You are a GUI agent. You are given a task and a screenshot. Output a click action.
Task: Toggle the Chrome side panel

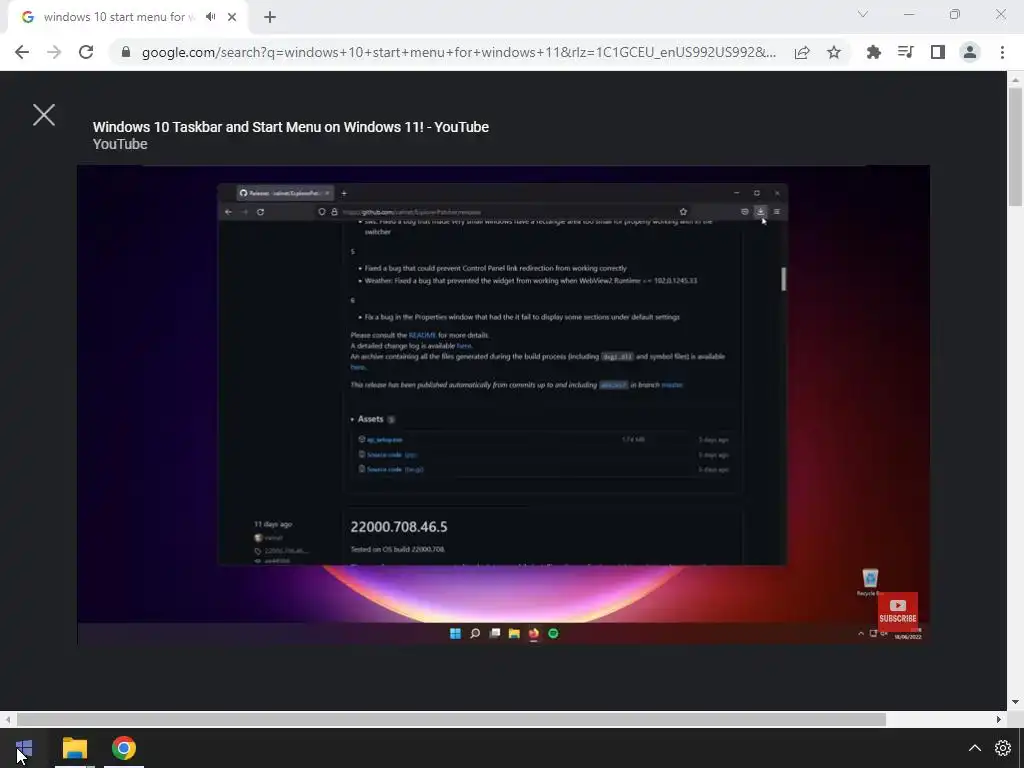(938, 52)
